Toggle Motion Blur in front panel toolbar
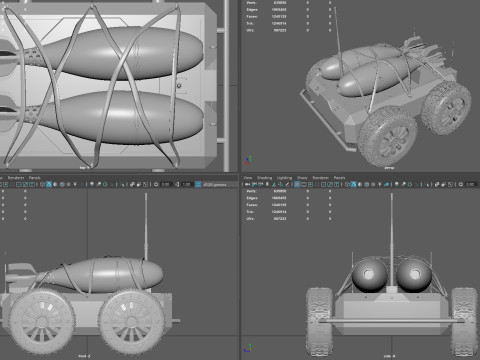The width and height of the screenshot is (480, 360). pos(99,184)
